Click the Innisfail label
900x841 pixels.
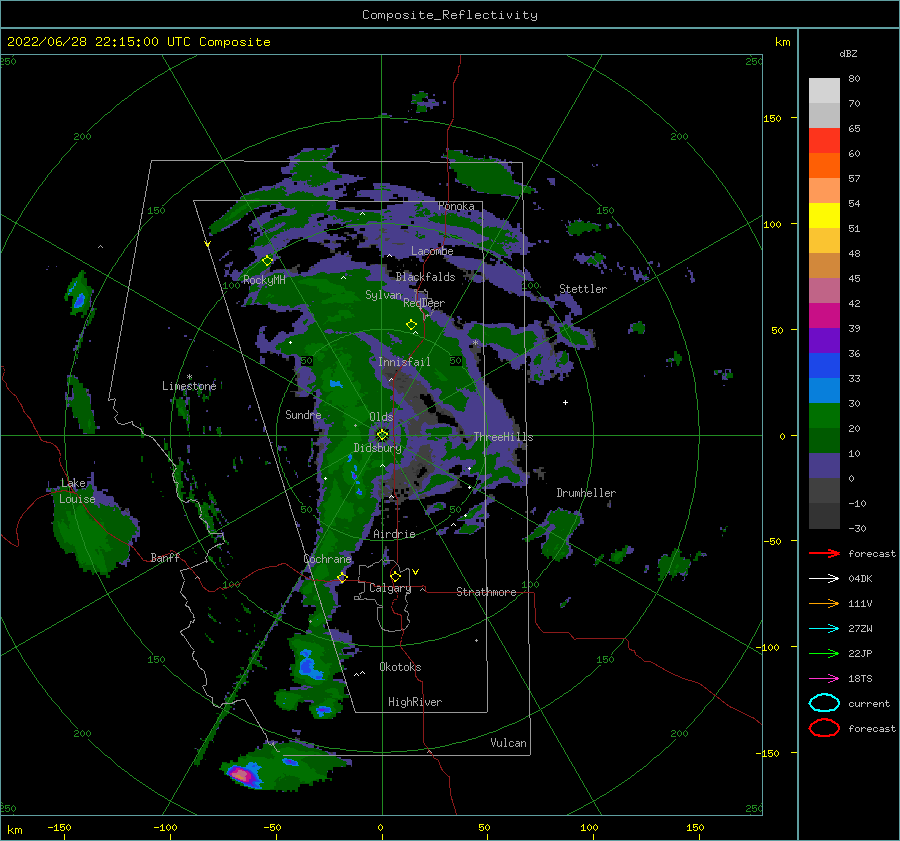404,362
